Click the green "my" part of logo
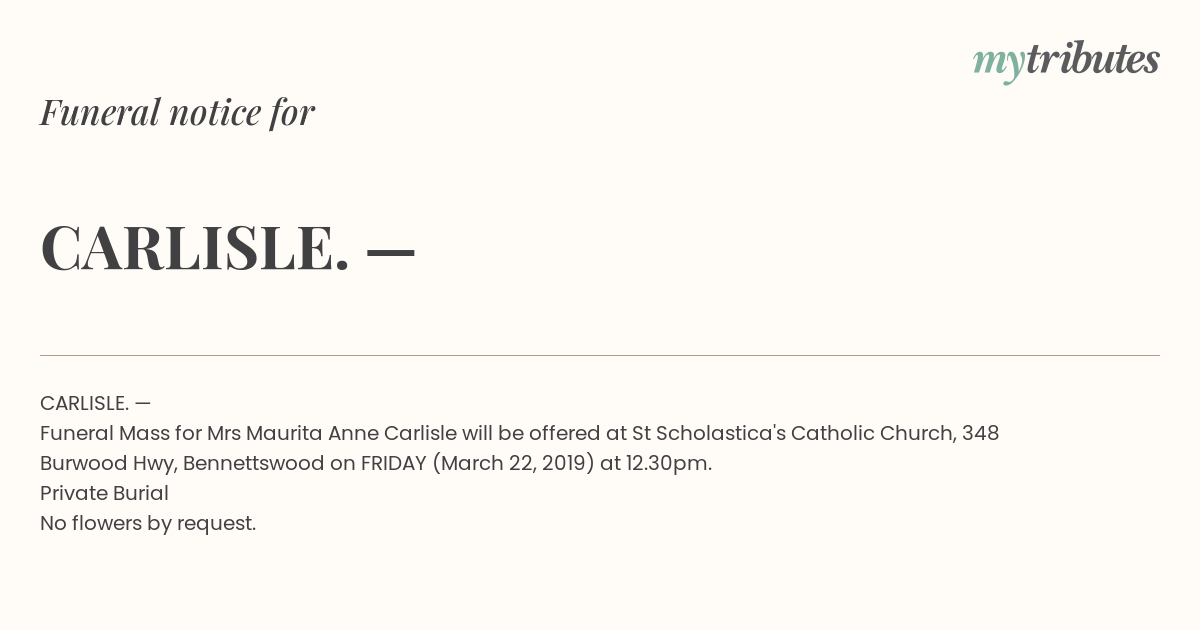Image resolution: width=1200 pixels, height=630 pixels. point(999,64)
